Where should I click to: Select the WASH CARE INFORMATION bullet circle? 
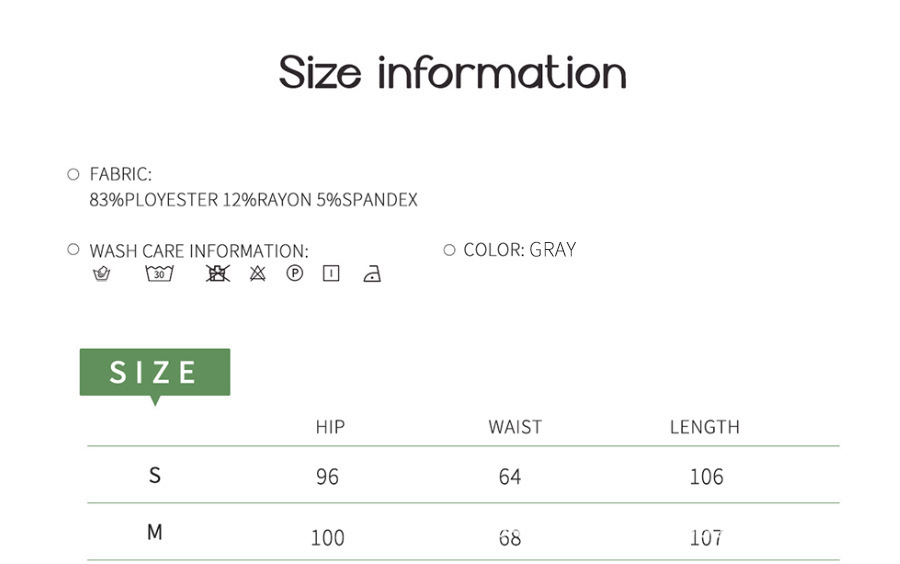[x=73, y=249]
